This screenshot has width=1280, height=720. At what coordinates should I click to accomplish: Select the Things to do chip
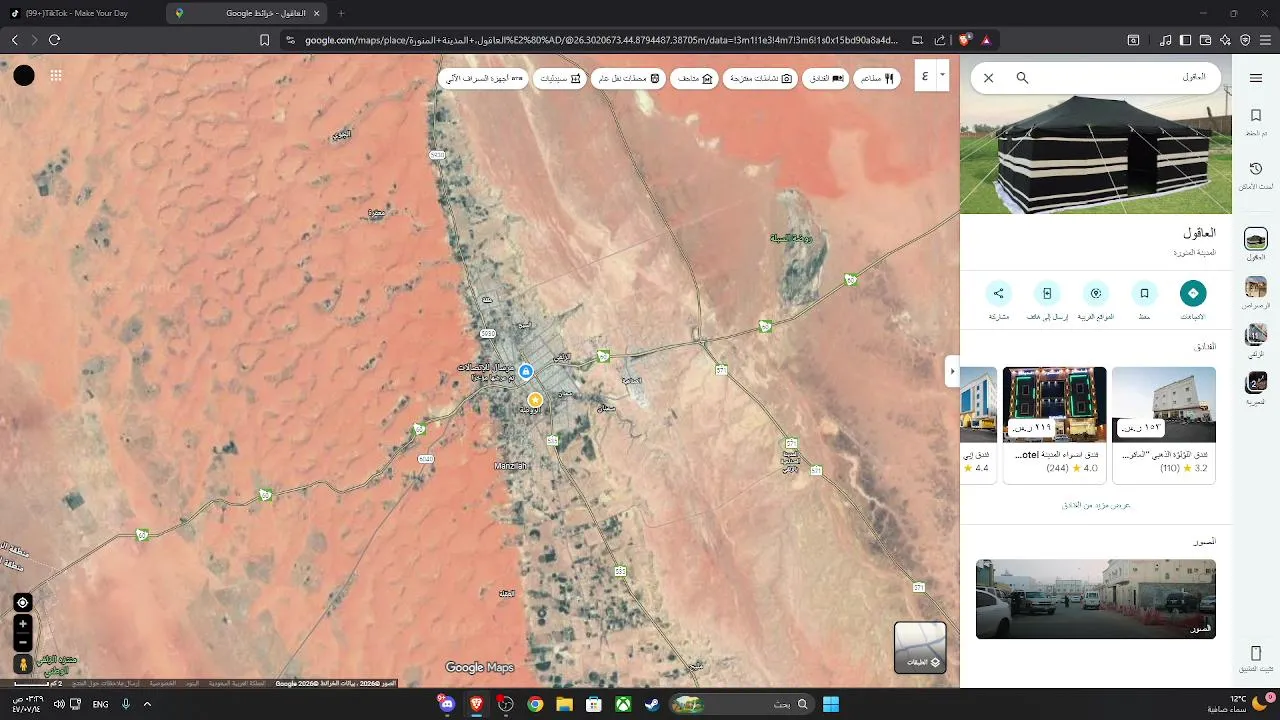pyautogui.click(x=760, y=78)
